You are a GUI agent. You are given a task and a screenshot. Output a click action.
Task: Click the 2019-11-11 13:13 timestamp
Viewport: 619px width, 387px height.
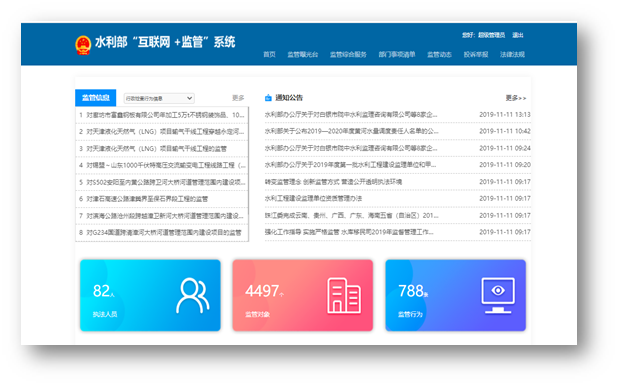point(505,115)
